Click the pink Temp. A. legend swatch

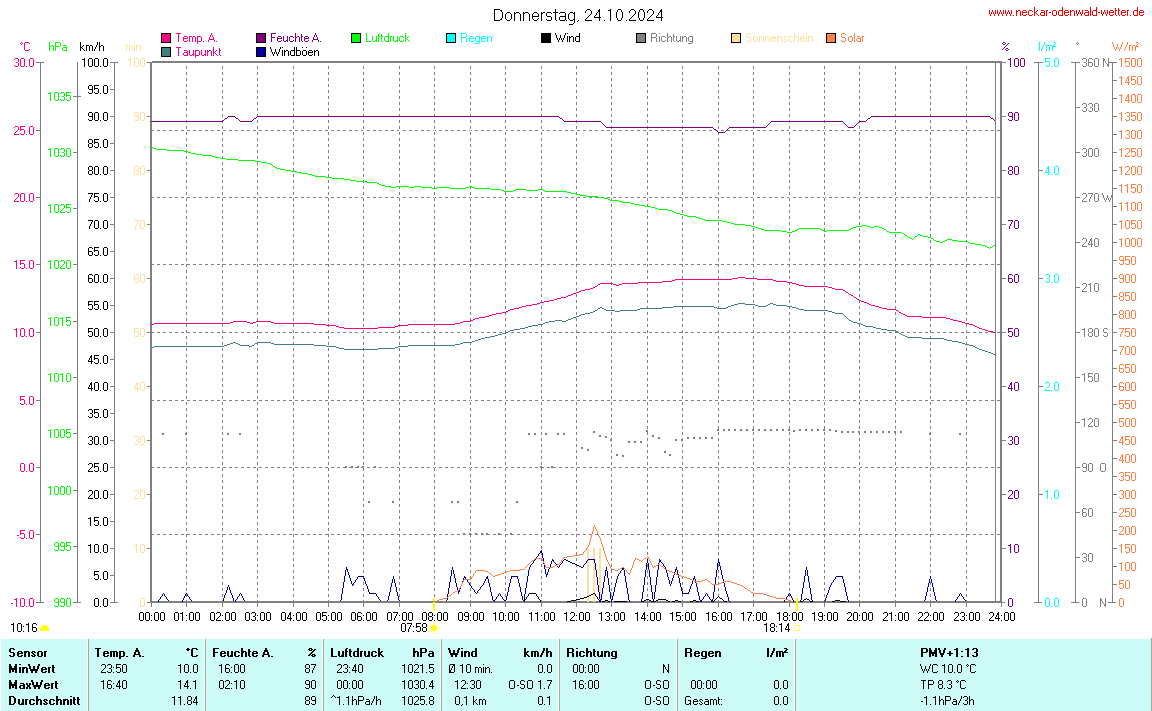166,38
